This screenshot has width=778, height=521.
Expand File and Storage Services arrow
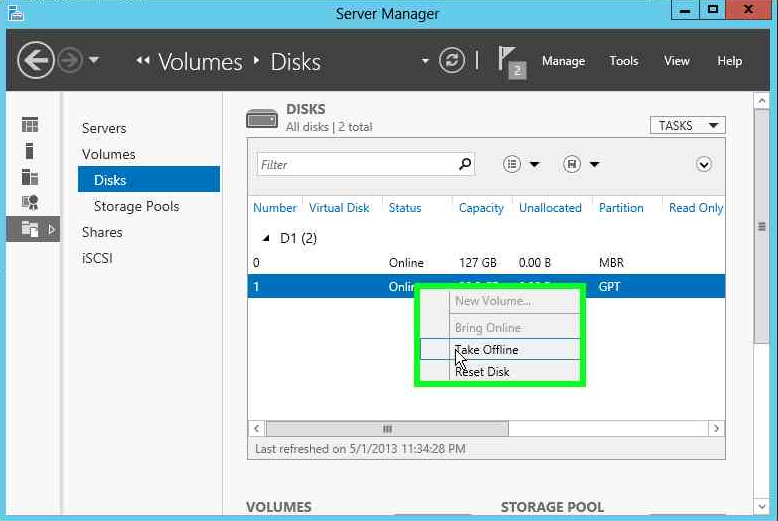coord(51,229)
